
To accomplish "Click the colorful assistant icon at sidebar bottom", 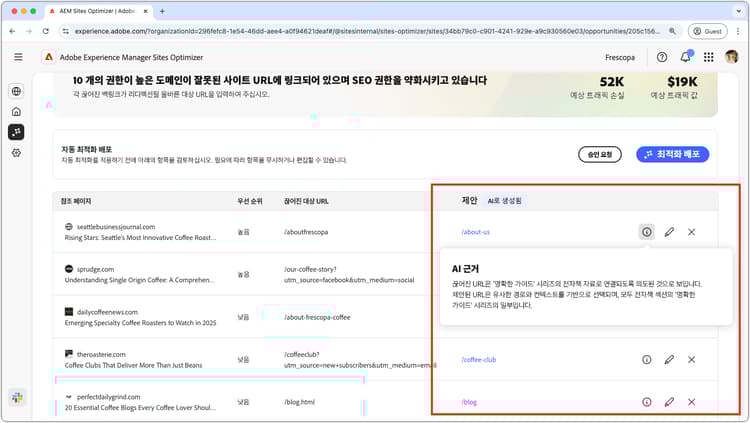I will pos(17,397).
